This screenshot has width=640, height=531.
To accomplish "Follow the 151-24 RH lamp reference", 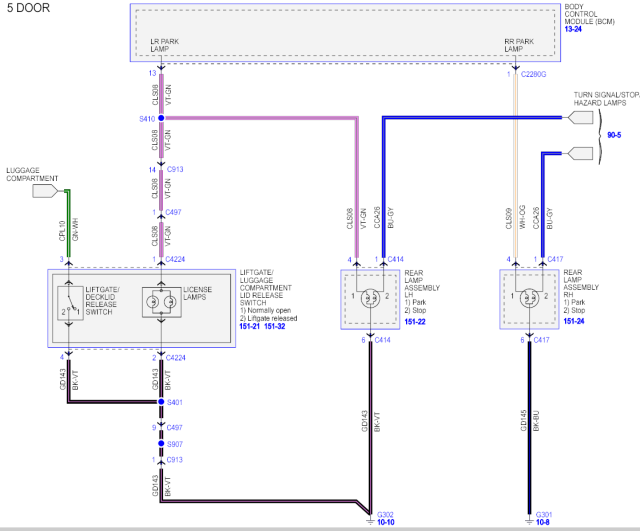I will [x=575, y=321].
